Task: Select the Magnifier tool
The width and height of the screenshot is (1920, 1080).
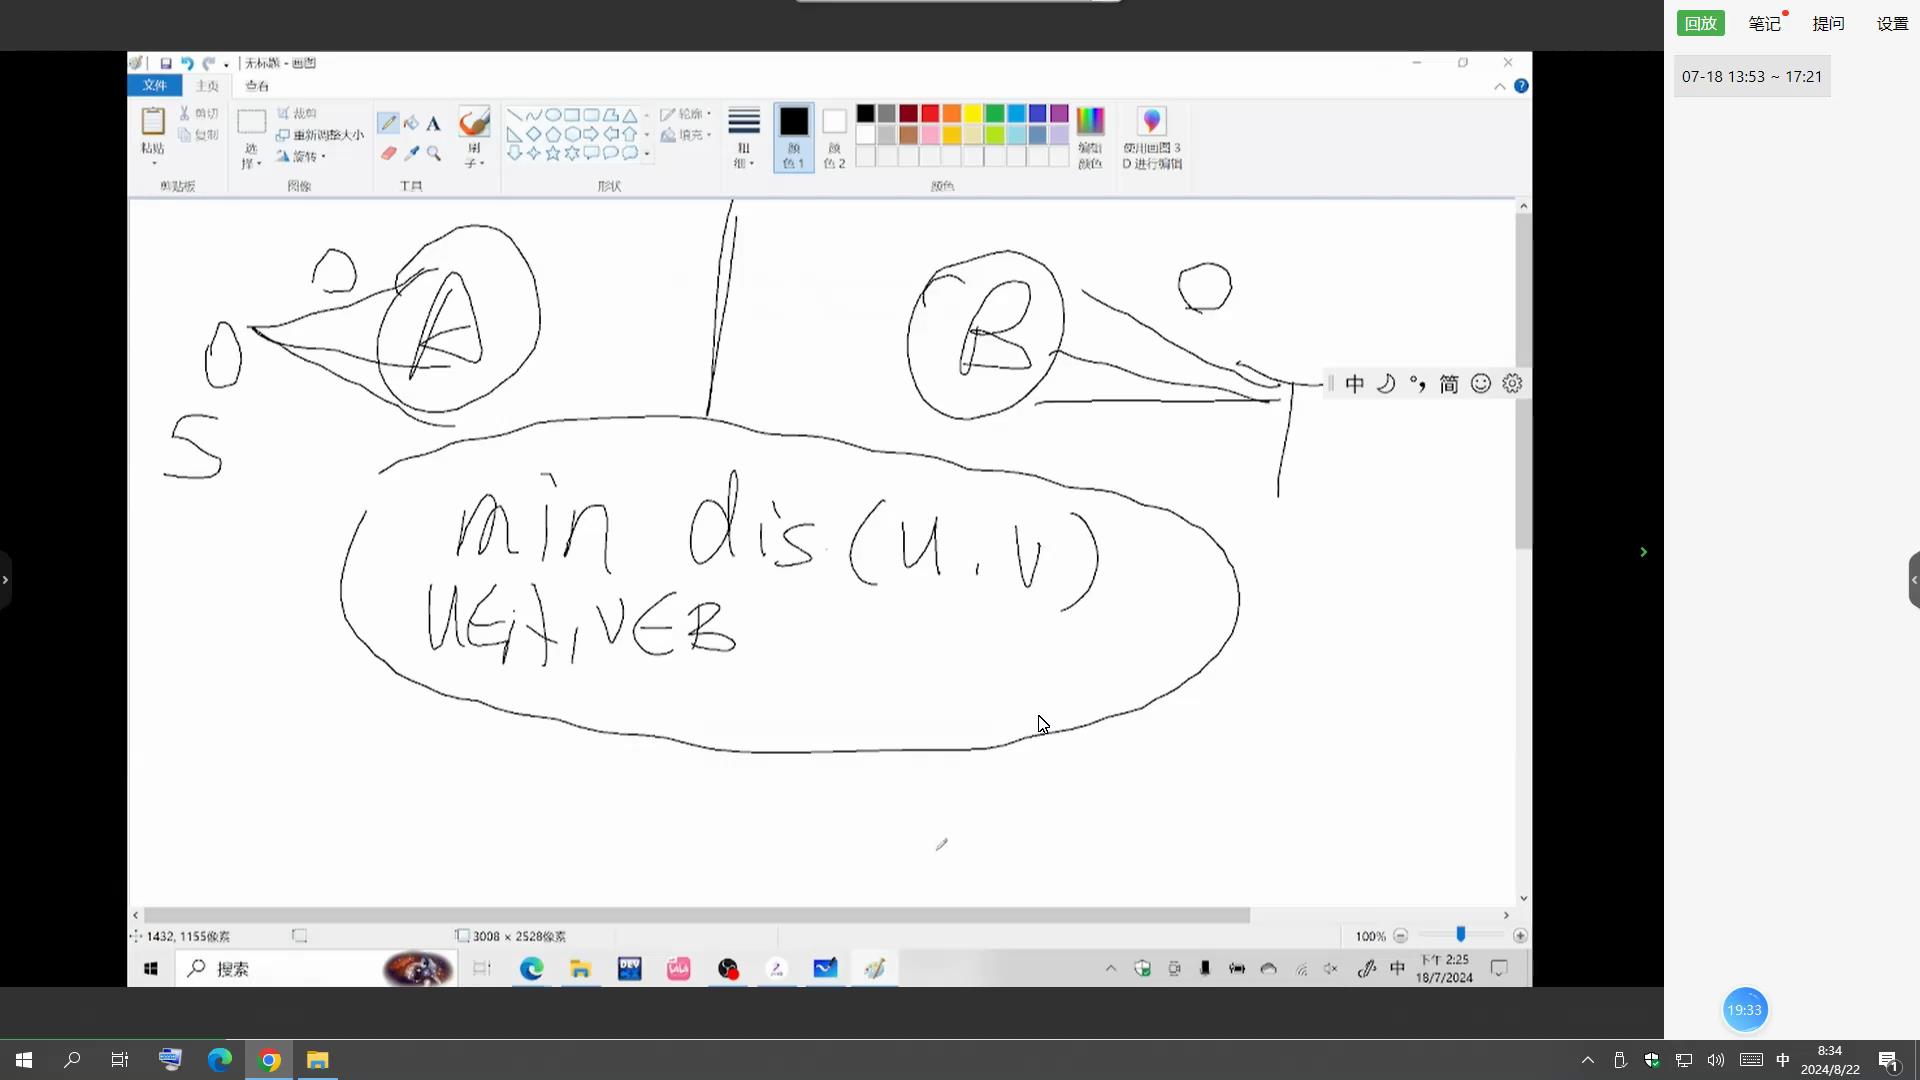Action: 433,153
